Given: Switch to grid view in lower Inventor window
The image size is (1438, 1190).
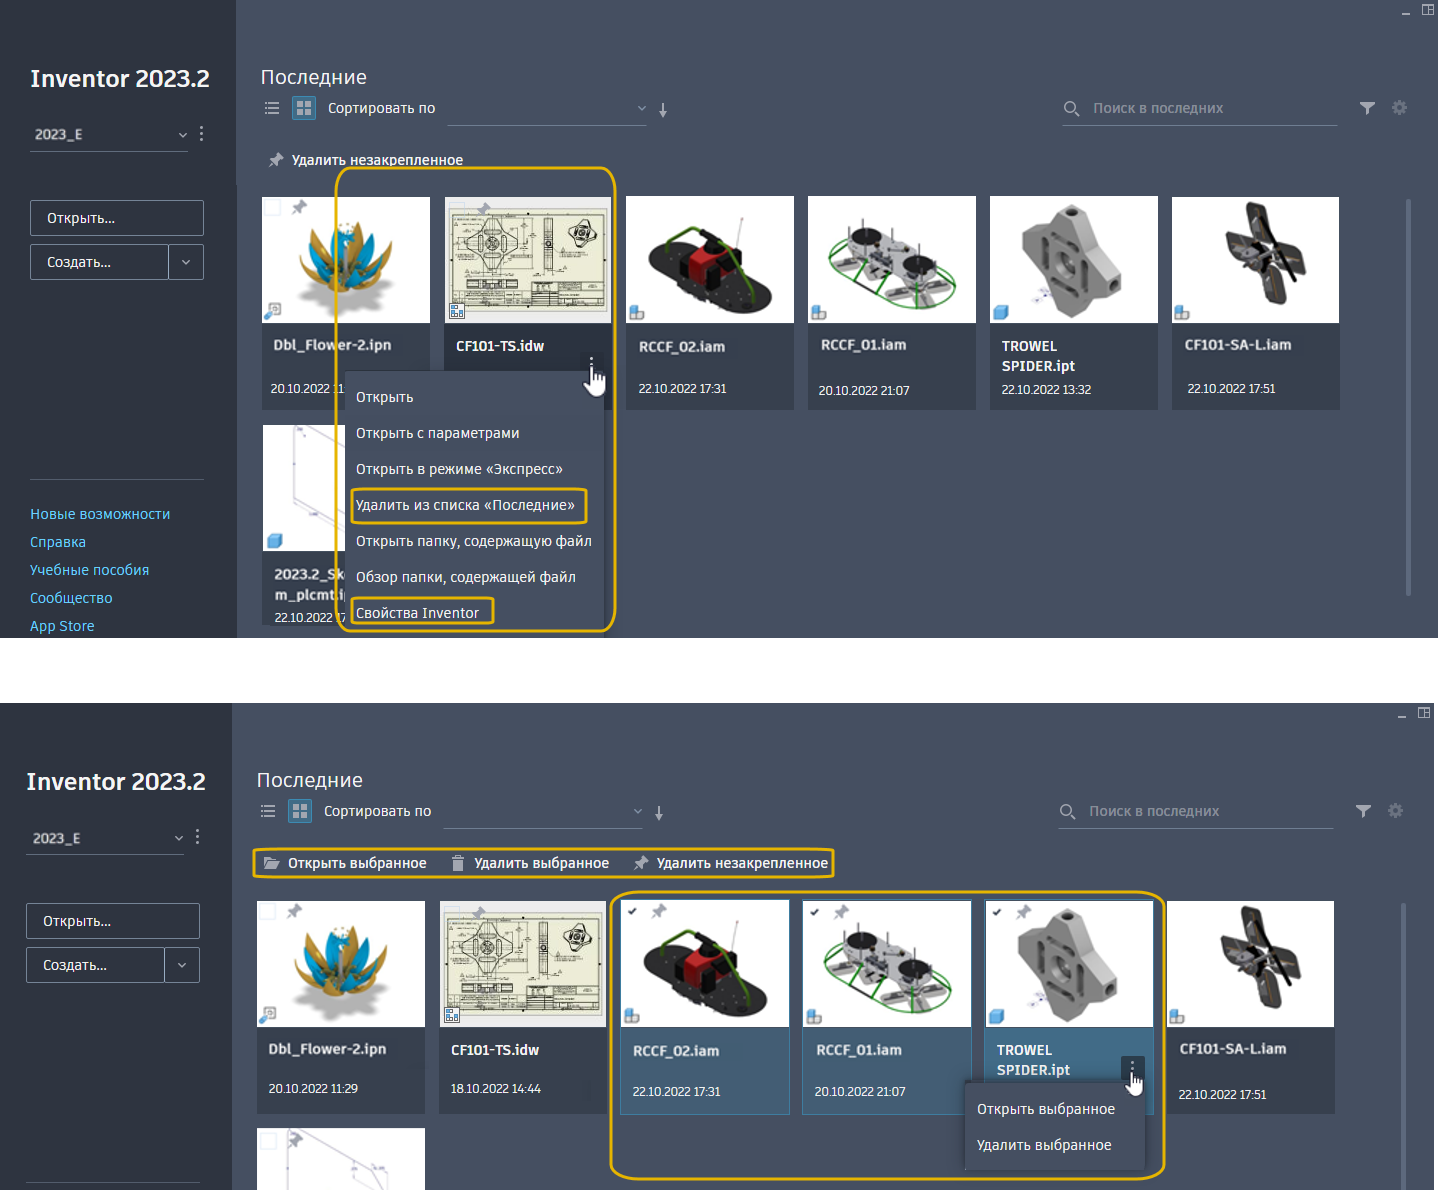Looking at the screenshot, I should (300, 811).
